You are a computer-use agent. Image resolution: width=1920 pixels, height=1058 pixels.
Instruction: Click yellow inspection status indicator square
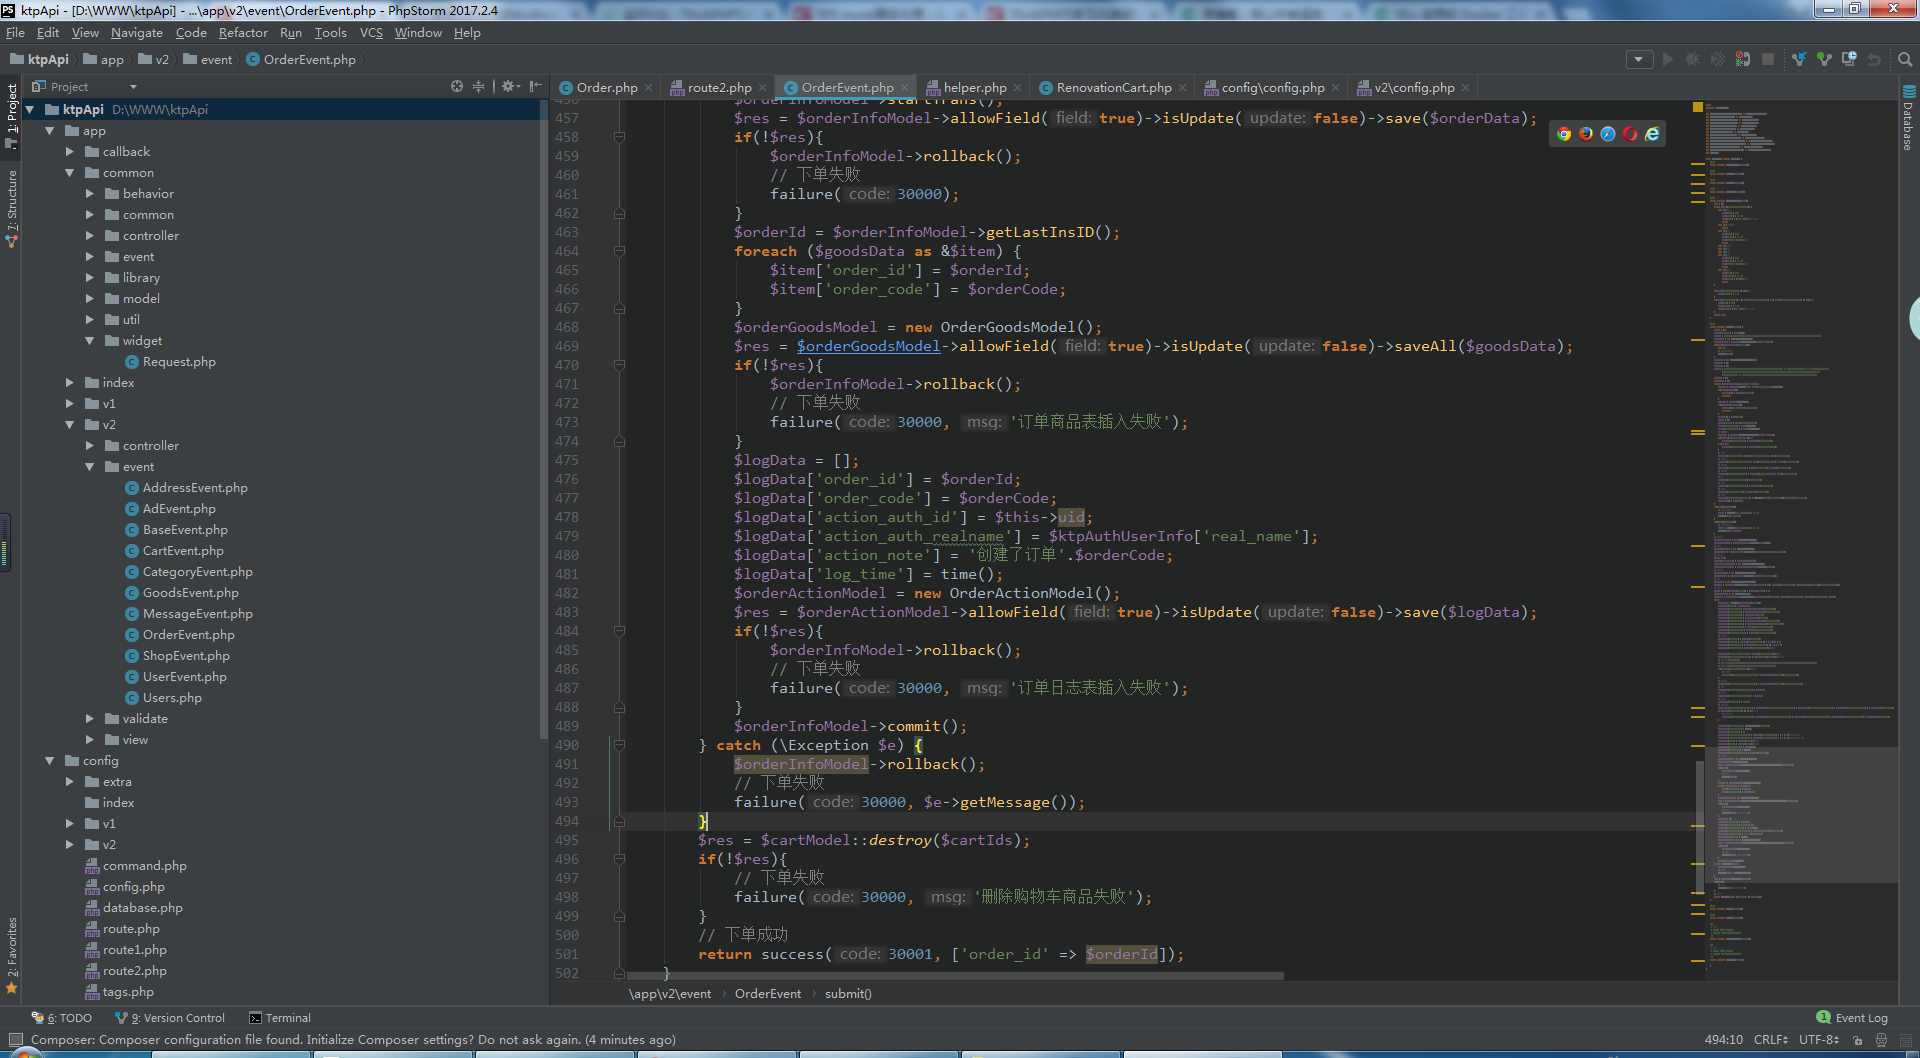click(x=1697, y=107)
